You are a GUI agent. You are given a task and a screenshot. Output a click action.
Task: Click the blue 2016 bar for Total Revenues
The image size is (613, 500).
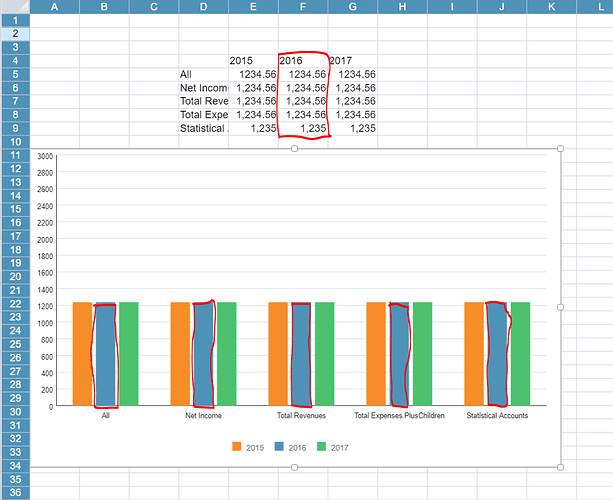click(x=301, y=354)
